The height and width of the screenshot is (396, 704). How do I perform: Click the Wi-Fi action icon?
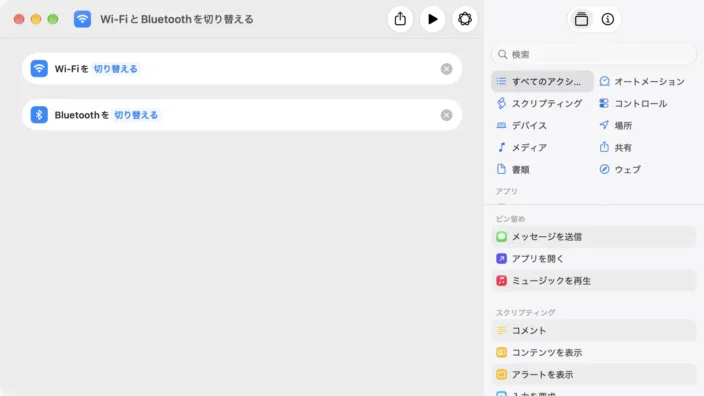39,69
